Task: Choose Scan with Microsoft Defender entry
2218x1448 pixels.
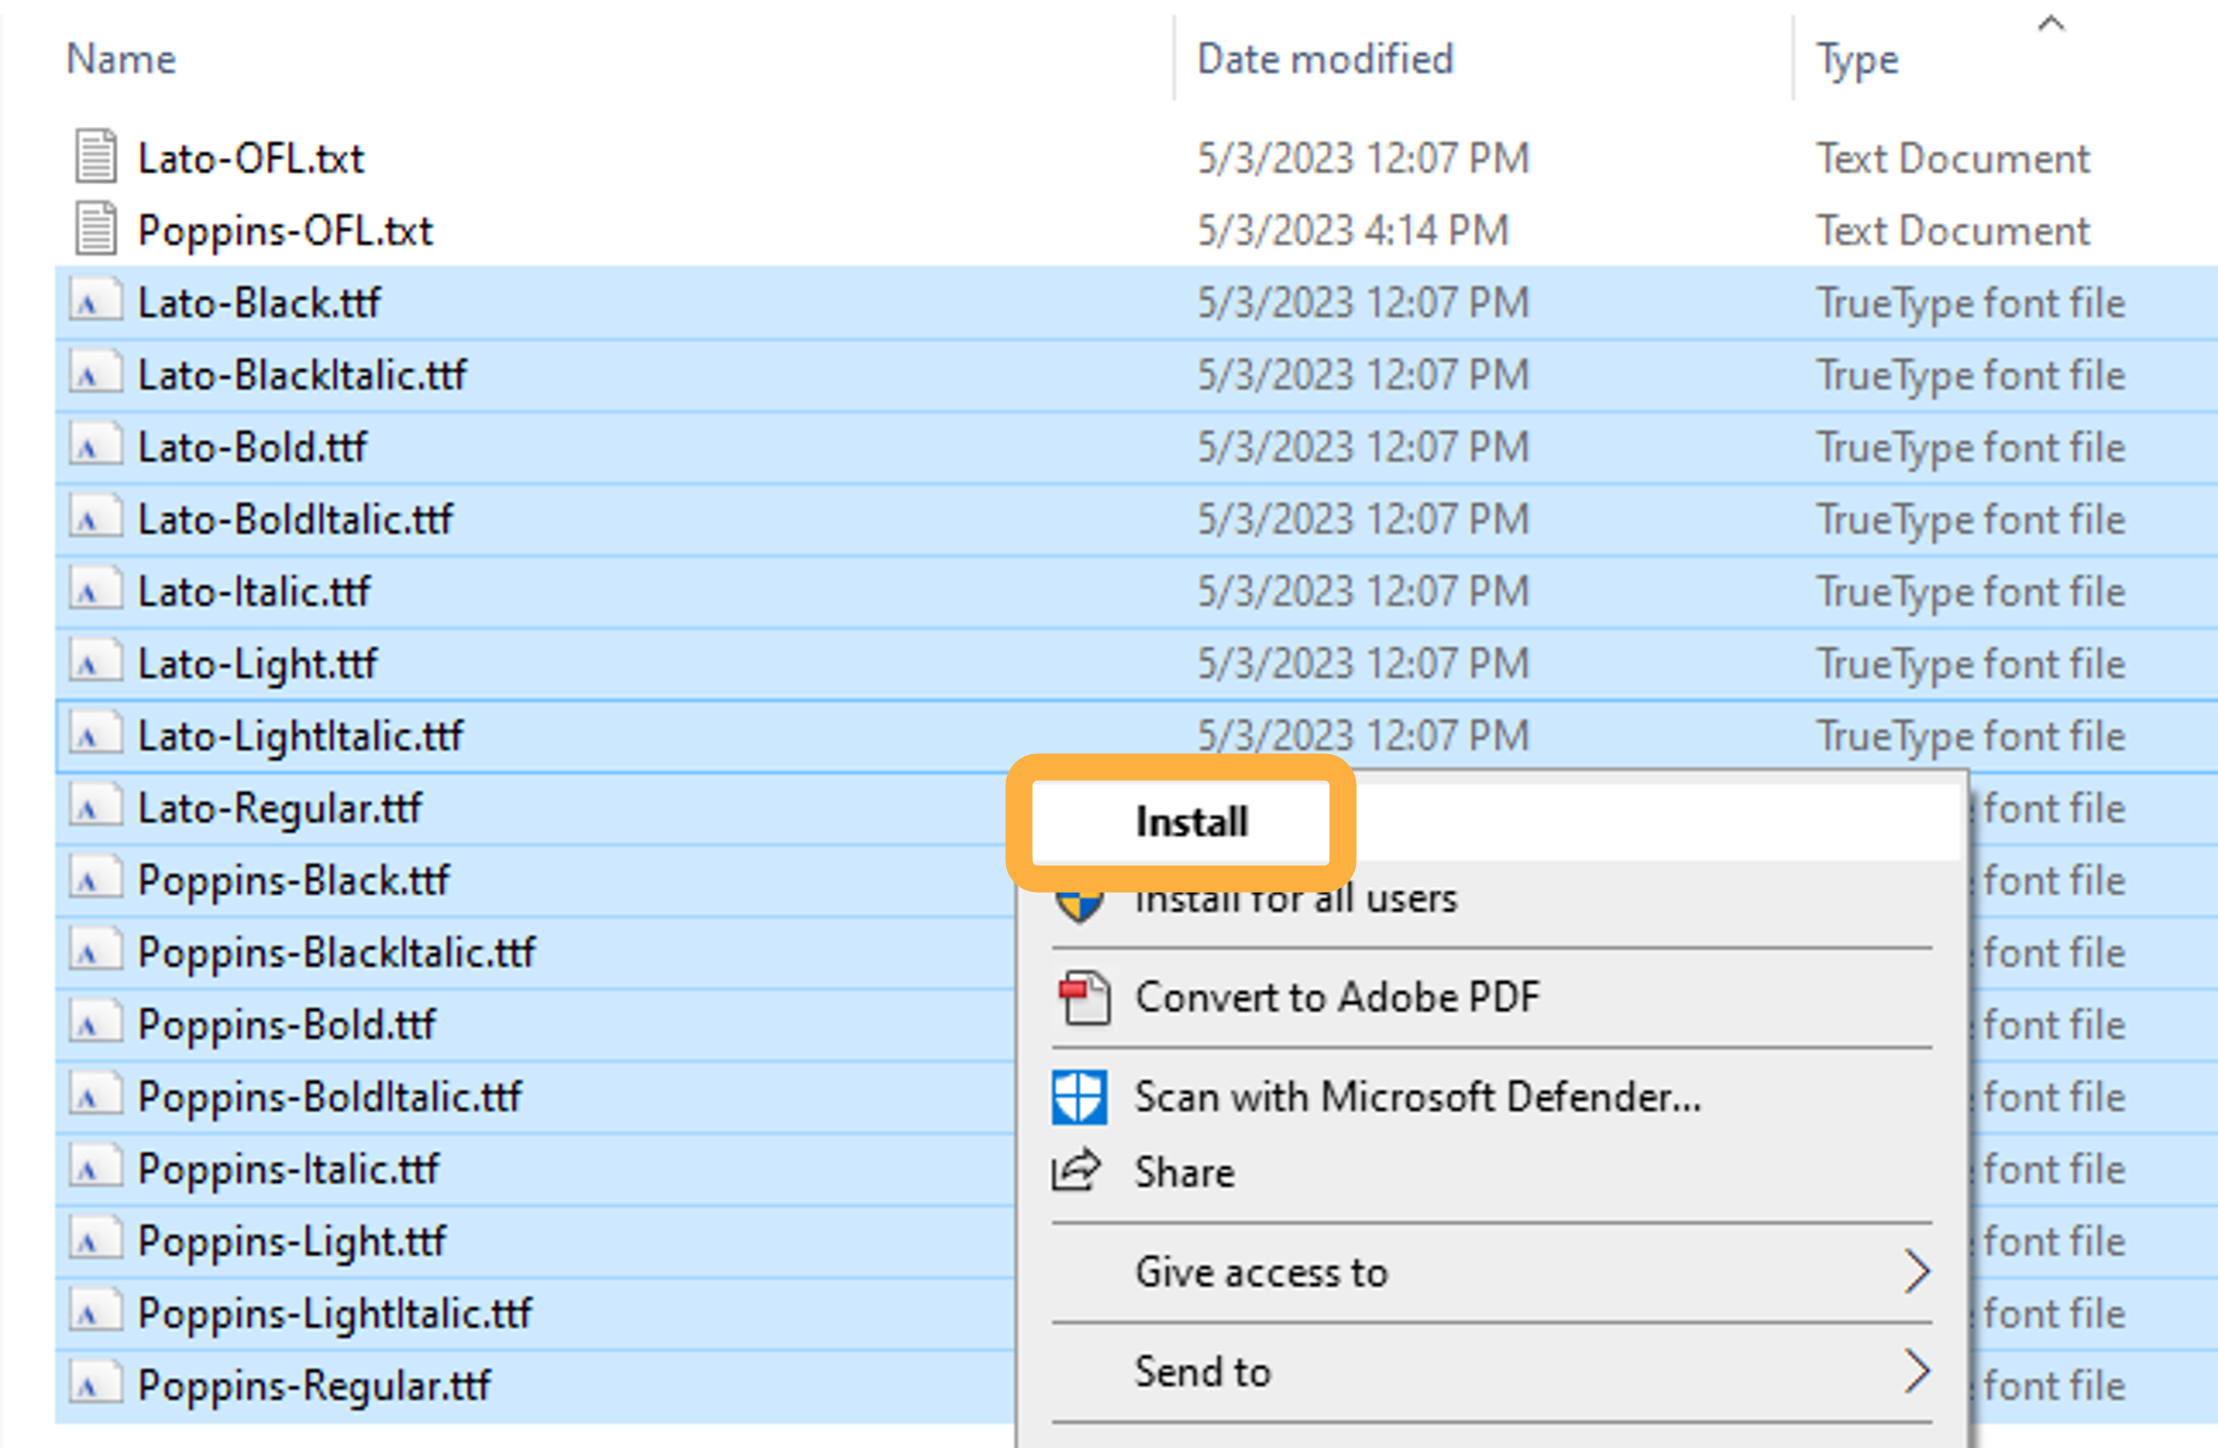Action: click(1417, 1097)
